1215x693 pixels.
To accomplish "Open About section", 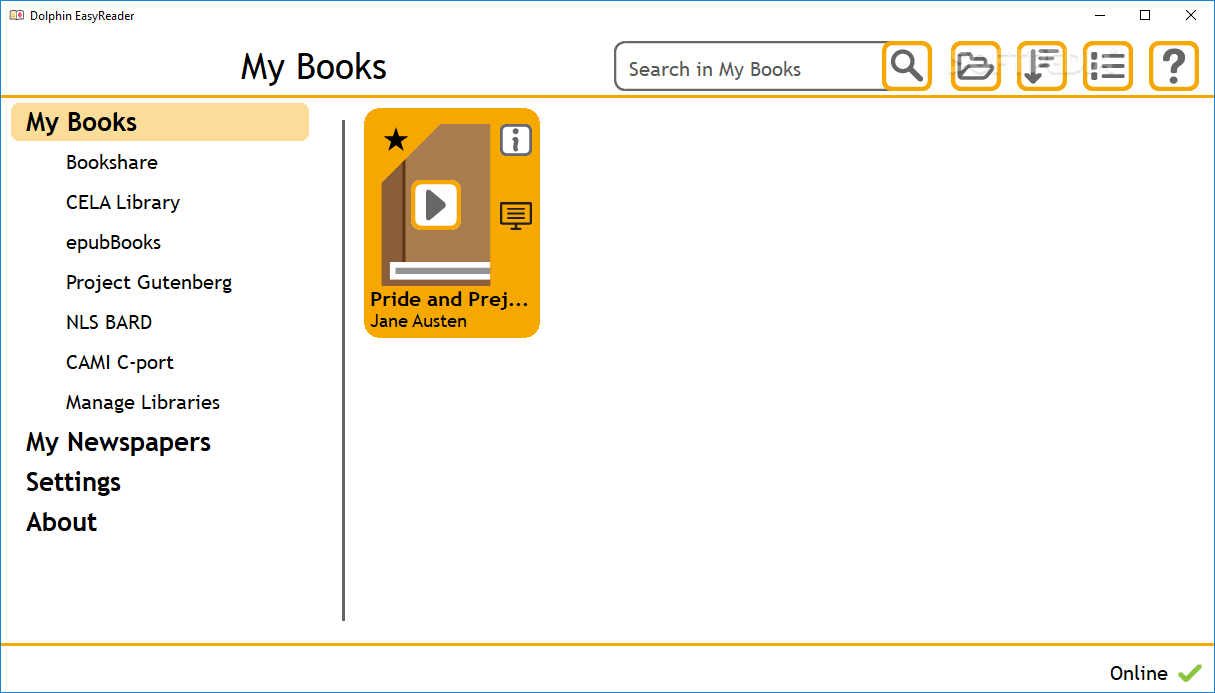I will [61, 522].
